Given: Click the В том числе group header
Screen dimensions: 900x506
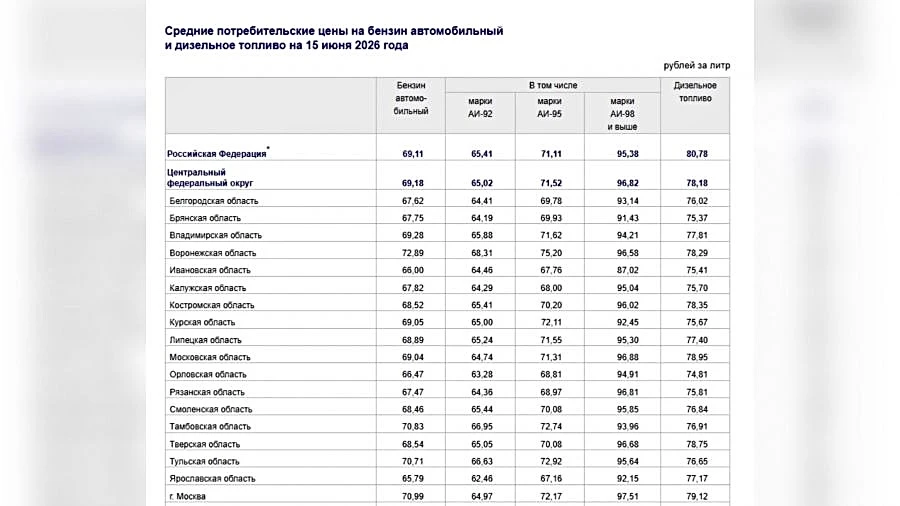Looking at the screenshot, I should [x=553, y=85].
